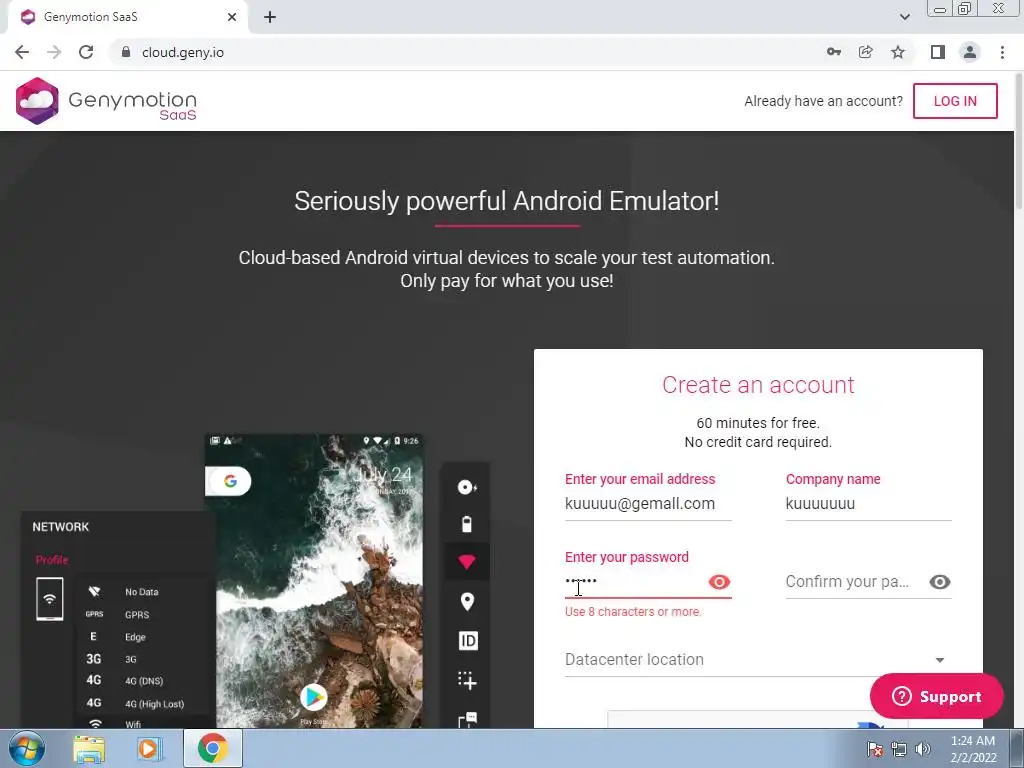This screenshot has height=768, width=1024.
Task: Select 4G (High Lost) network profile
Action: [154, 703]
